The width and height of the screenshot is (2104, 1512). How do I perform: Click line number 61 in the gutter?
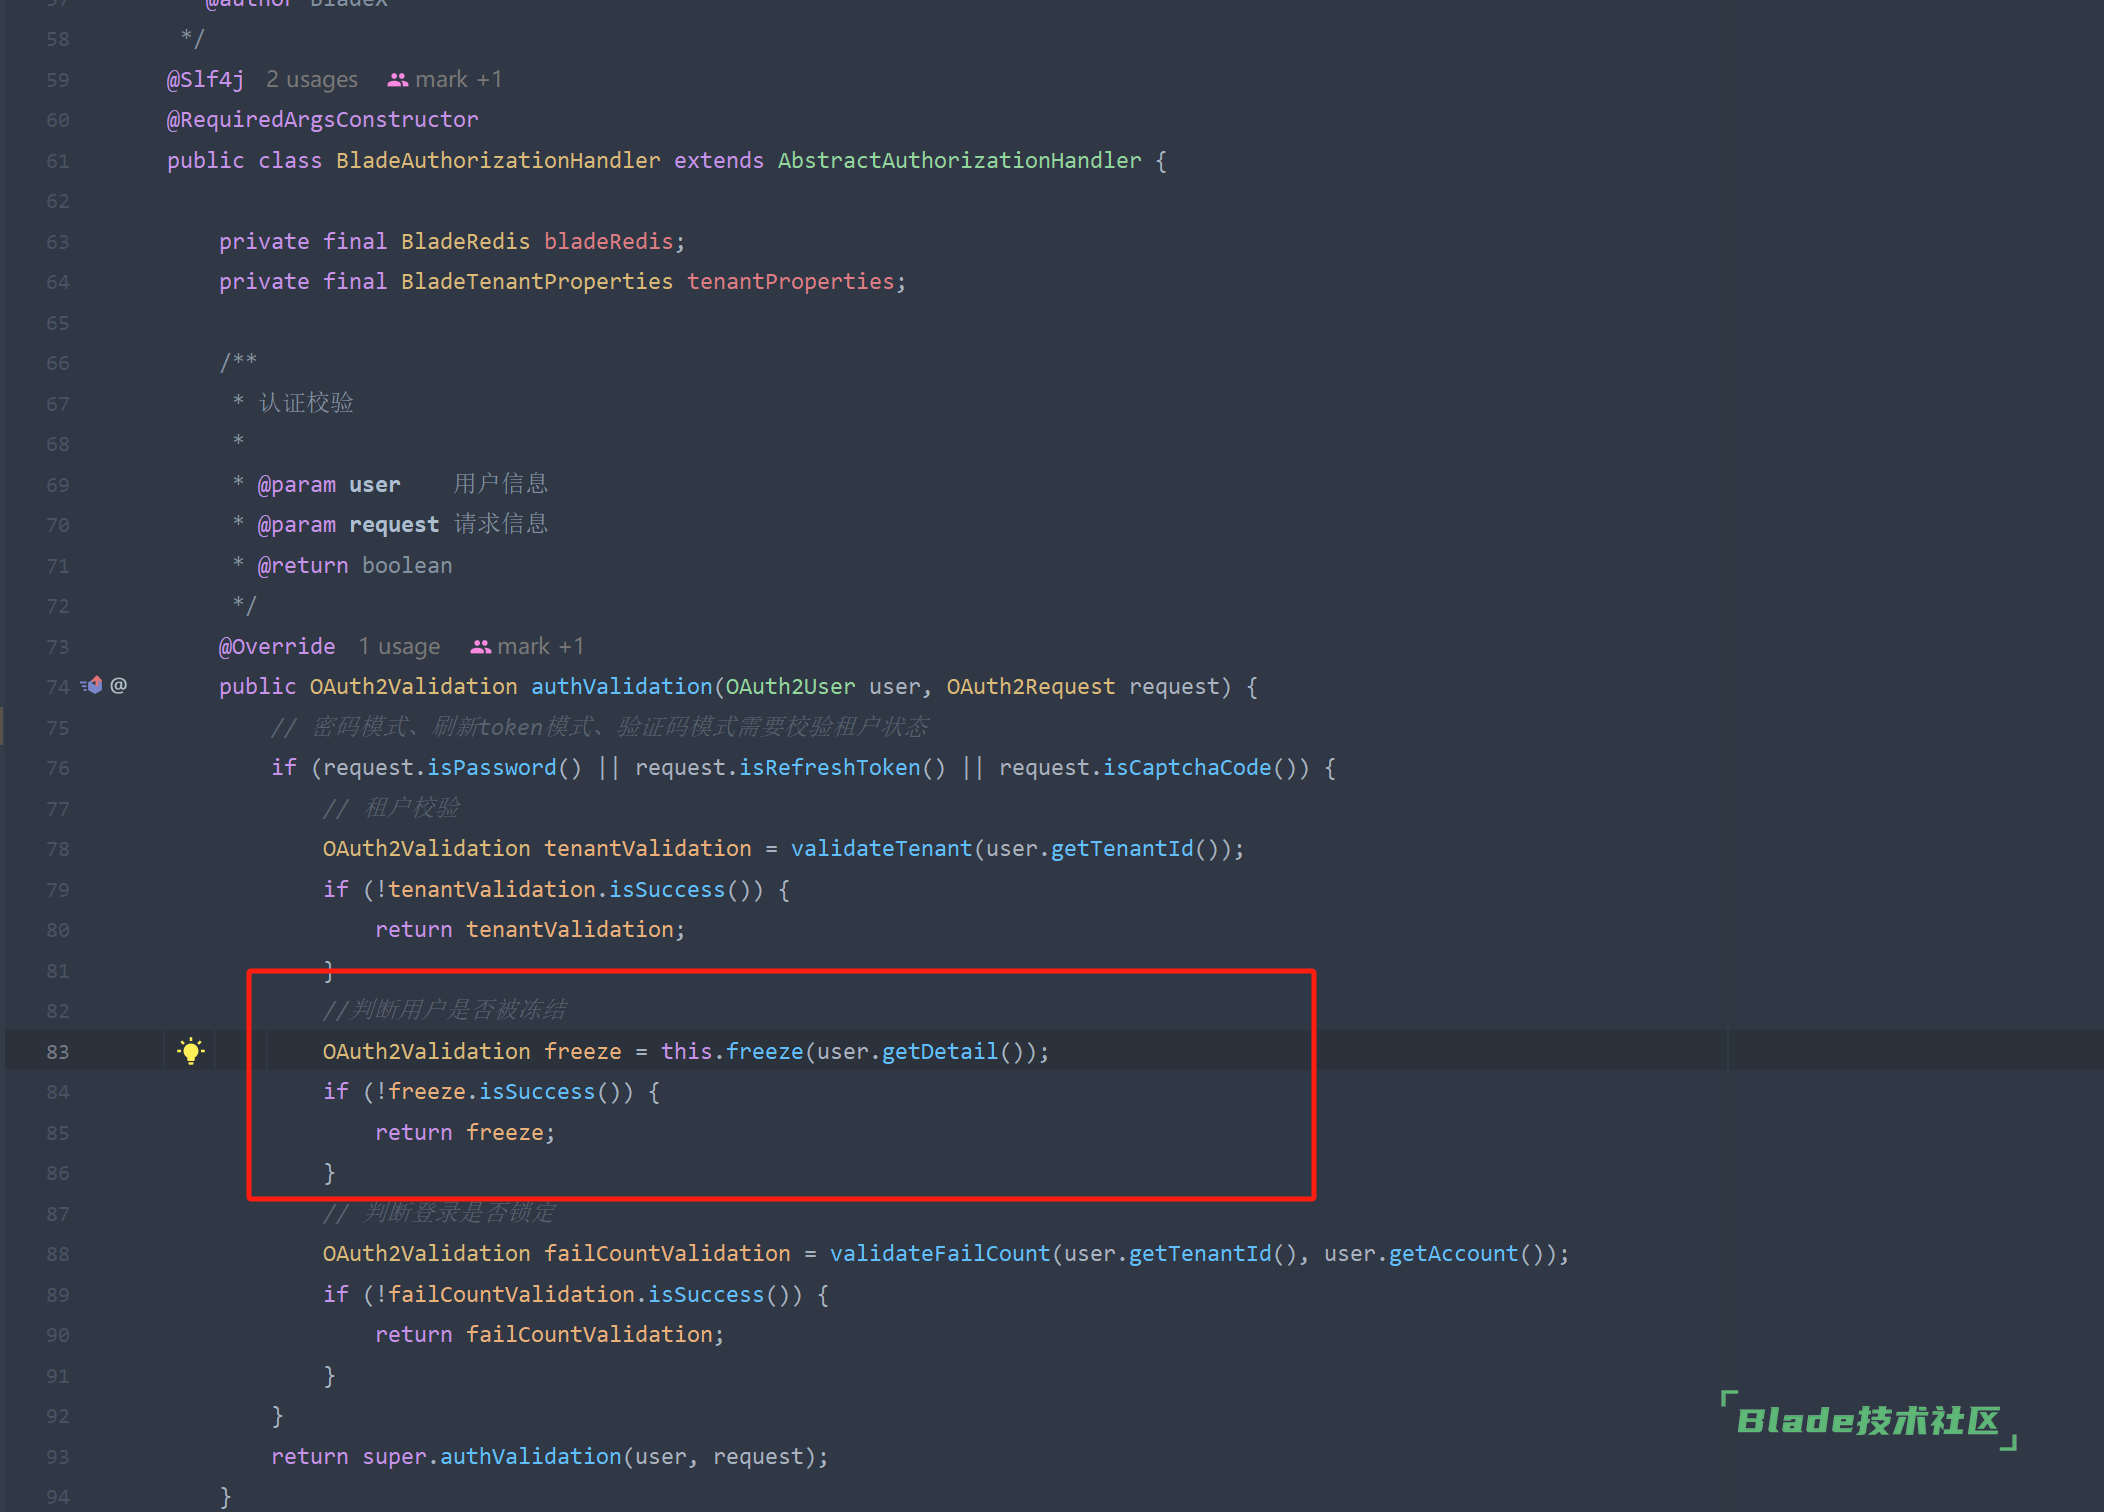point(58,161)
